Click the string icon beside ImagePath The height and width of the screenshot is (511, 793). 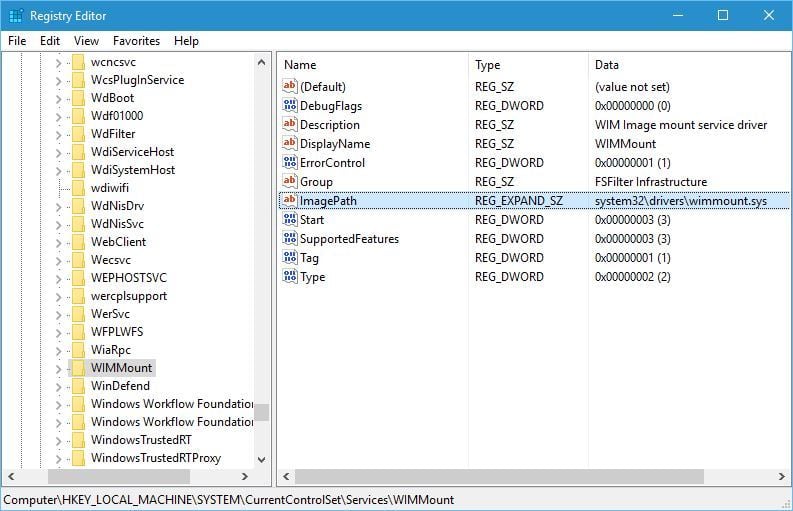289,200
